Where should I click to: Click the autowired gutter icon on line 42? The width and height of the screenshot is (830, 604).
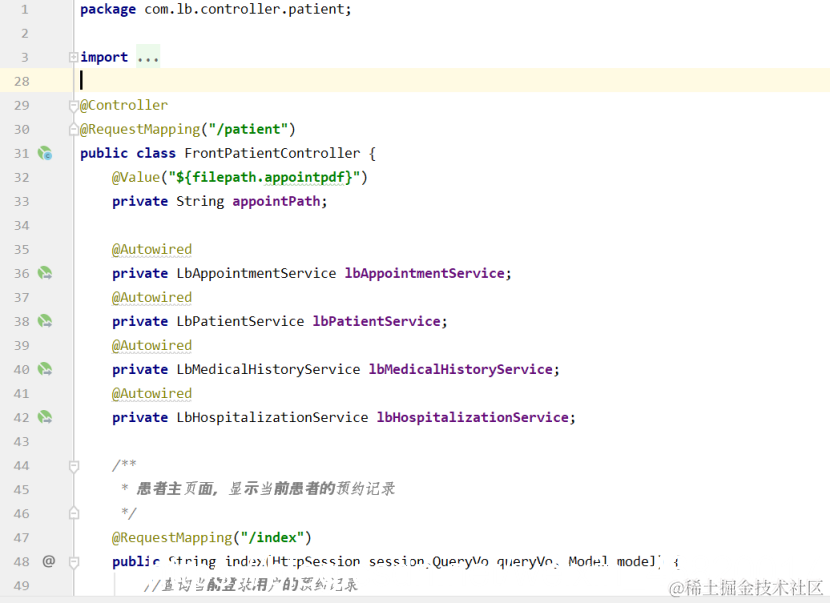[45, 417]
